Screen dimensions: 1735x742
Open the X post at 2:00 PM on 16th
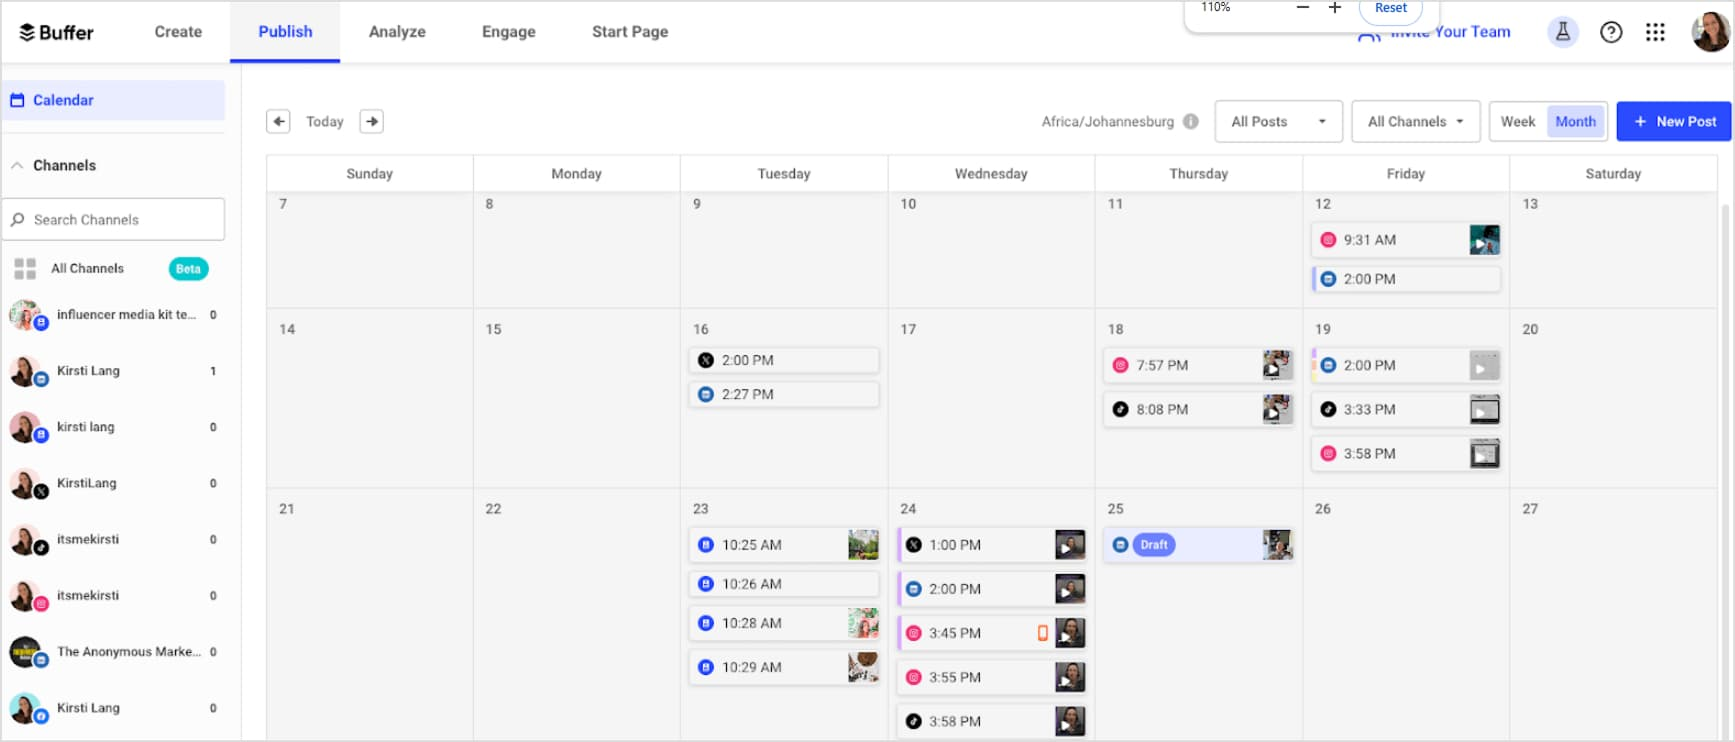click(784, 360)
